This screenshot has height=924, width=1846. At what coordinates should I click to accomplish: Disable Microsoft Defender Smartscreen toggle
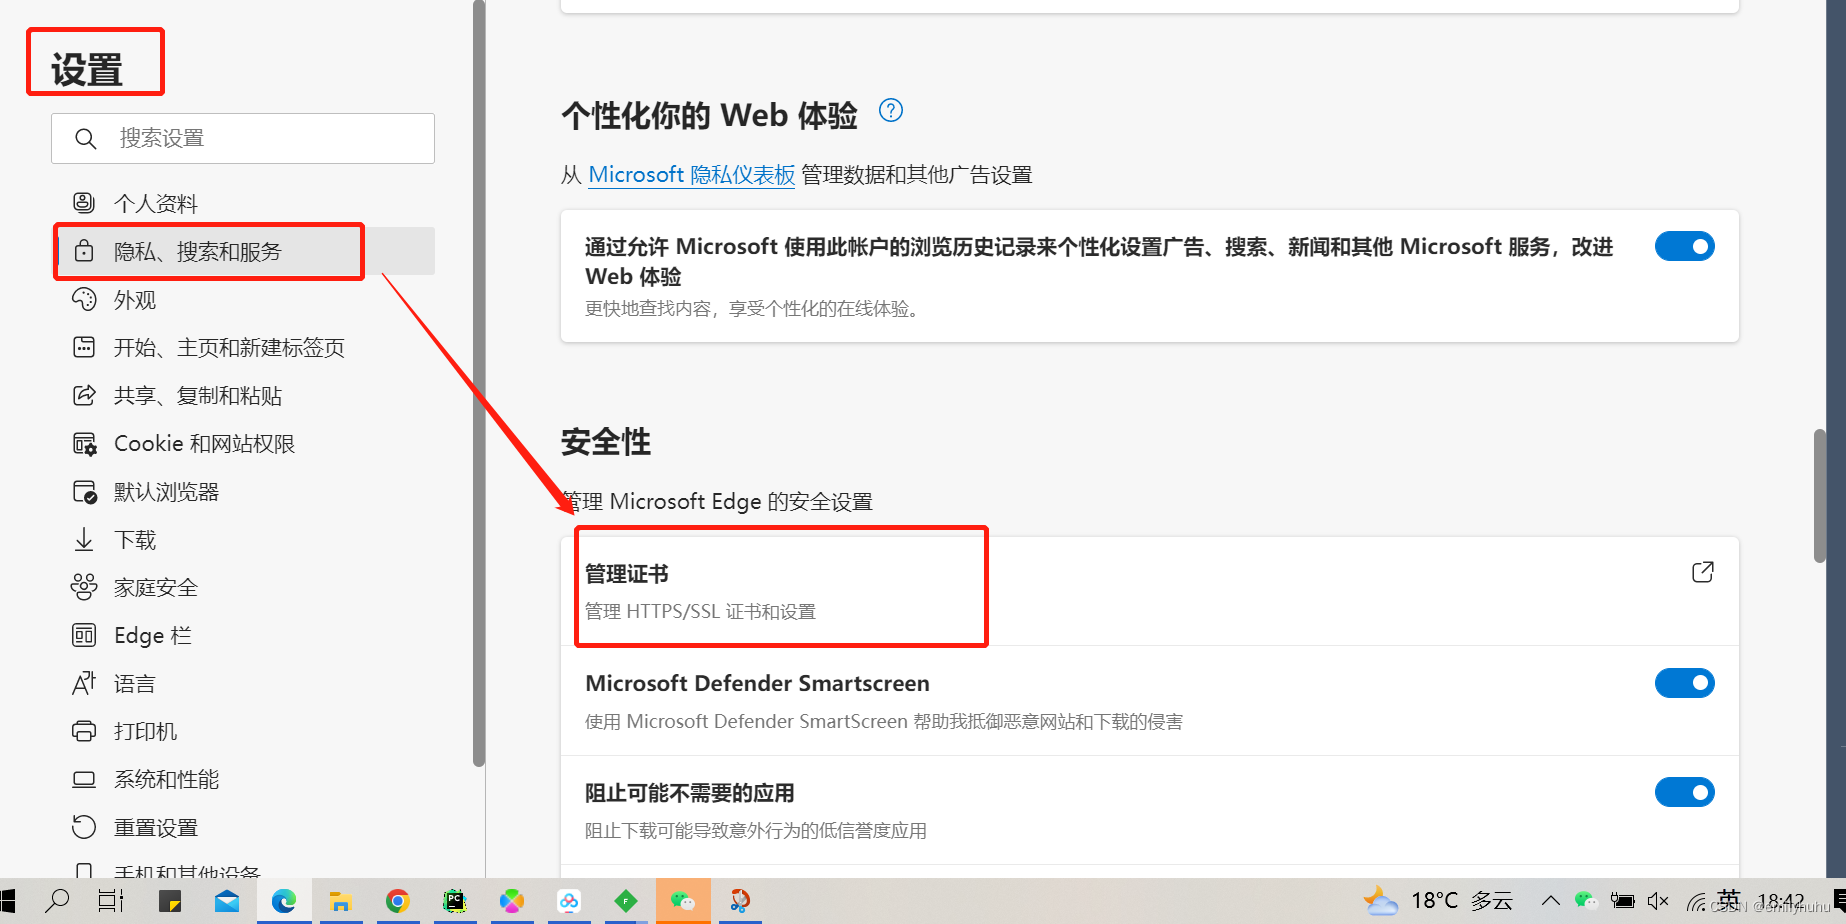point(1685,683)
